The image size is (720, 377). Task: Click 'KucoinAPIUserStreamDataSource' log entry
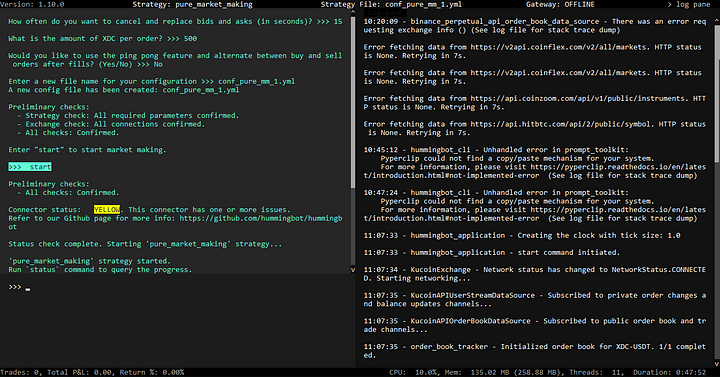(535, 299)
